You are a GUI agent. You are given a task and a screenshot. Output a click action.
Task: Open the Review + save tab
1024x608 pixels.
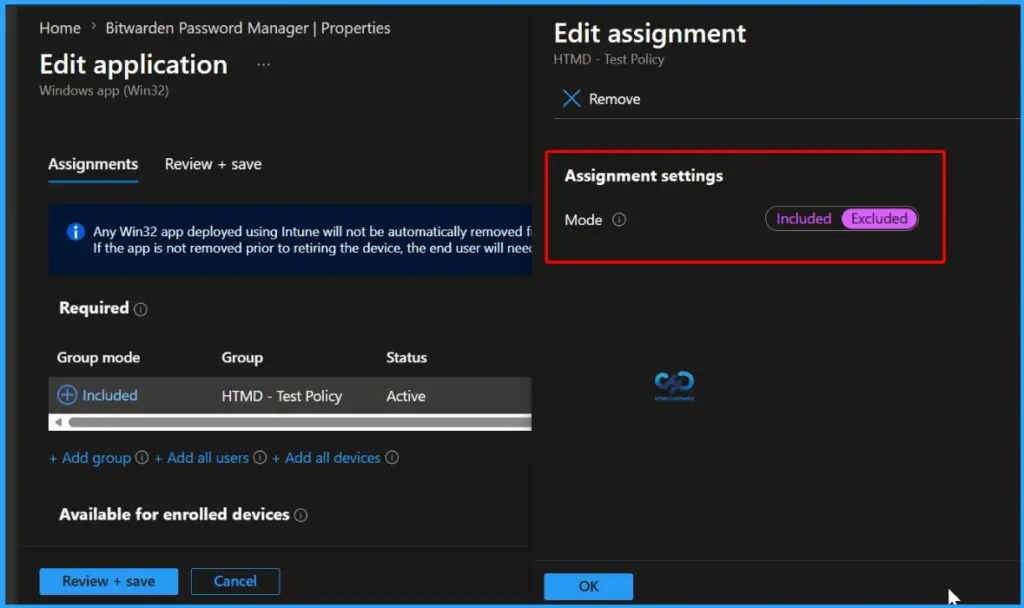(x=213, y=165)
